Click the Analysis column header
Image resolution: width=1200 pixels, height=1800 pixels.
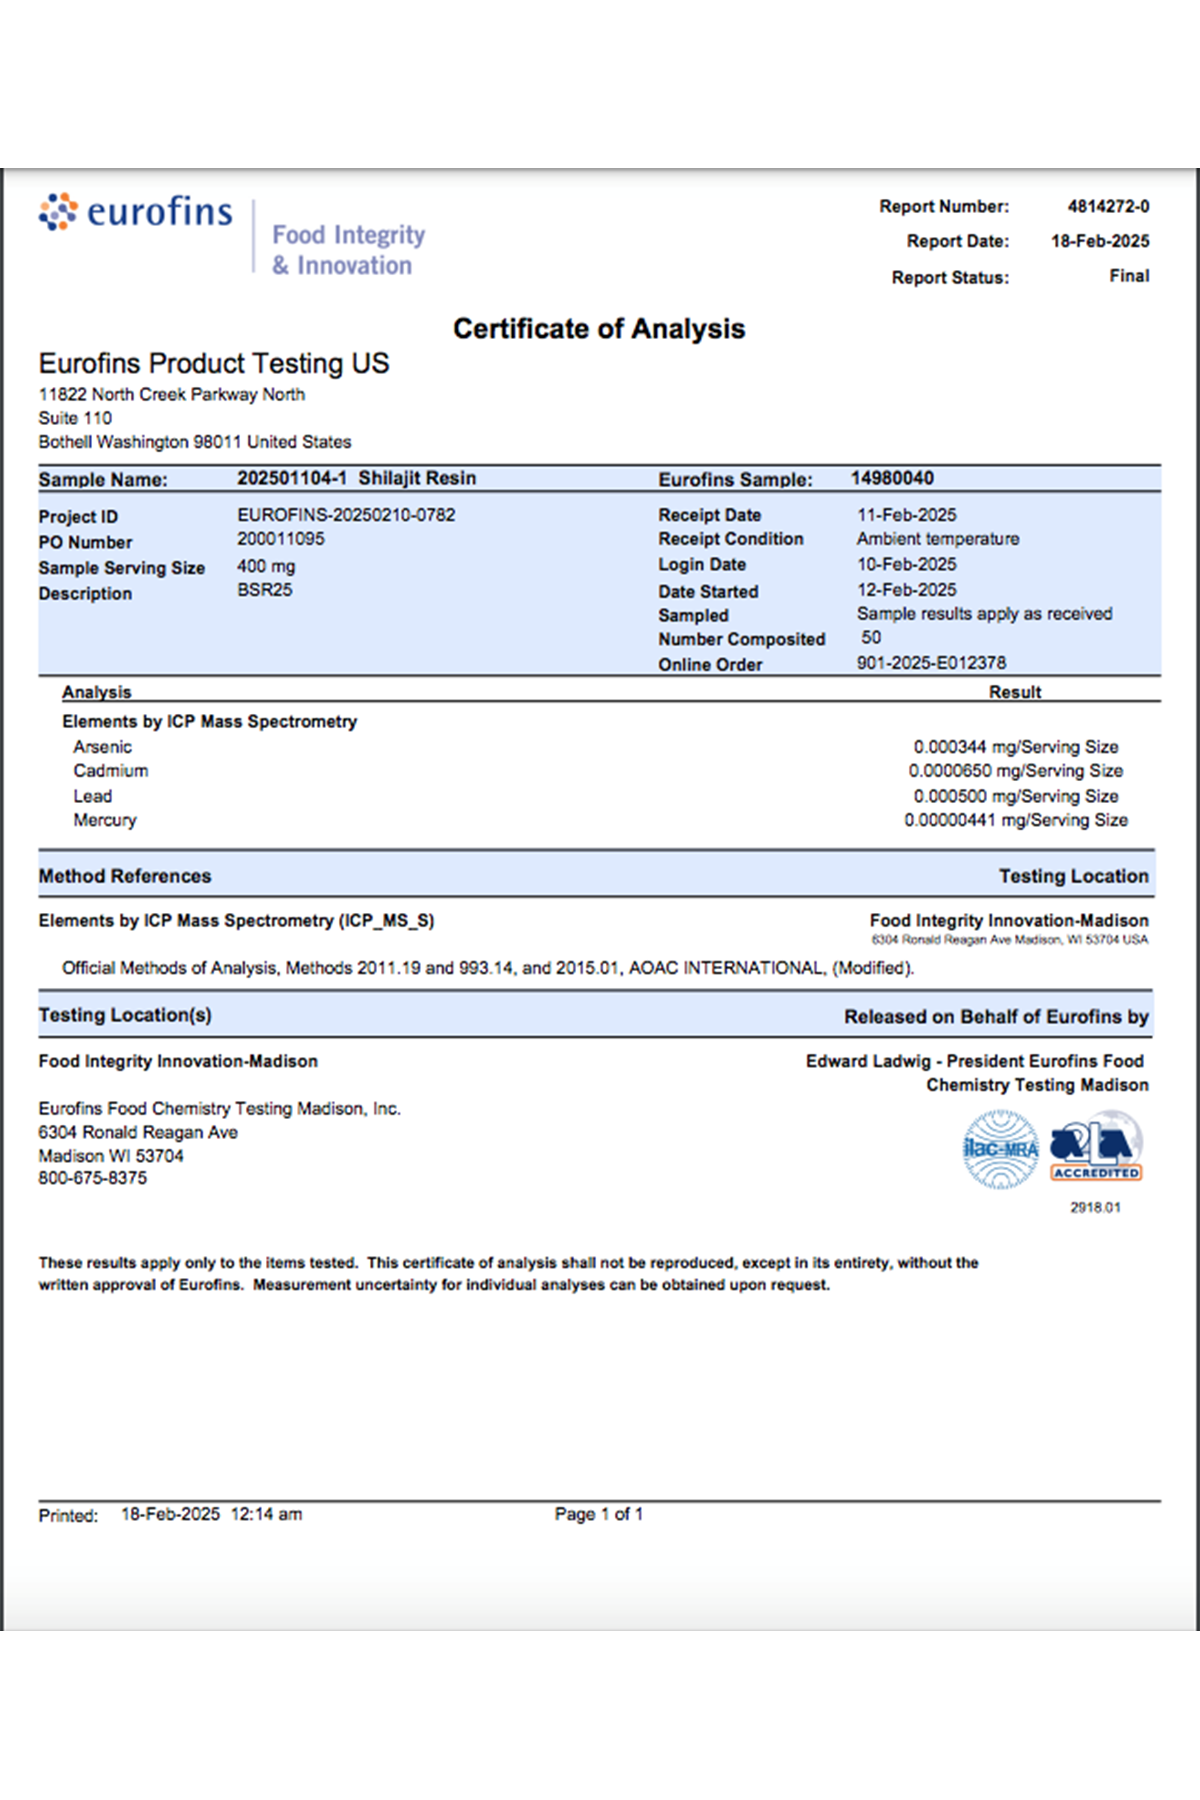click(97, 692)
